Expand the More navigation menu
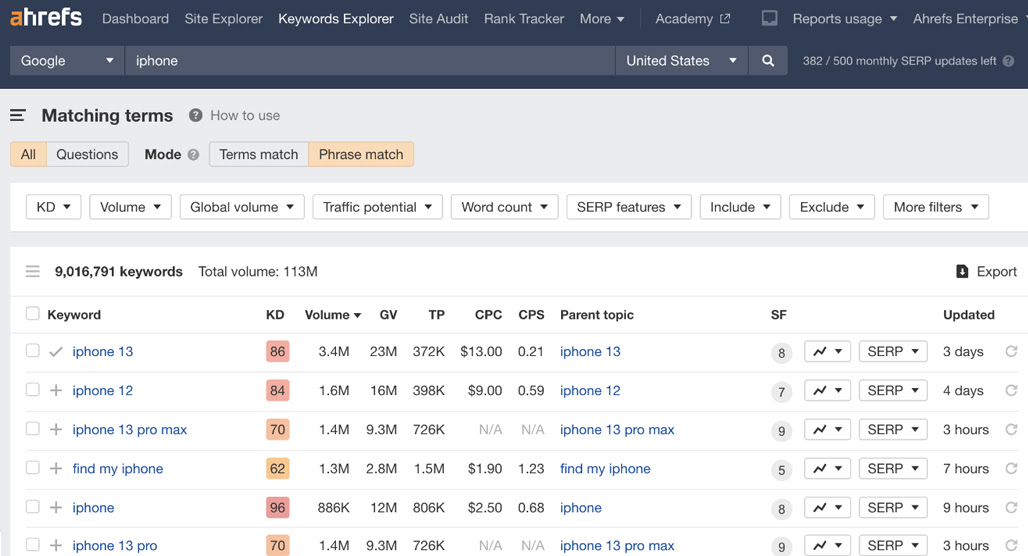1028x556 pixels. (x=602, y=19)
